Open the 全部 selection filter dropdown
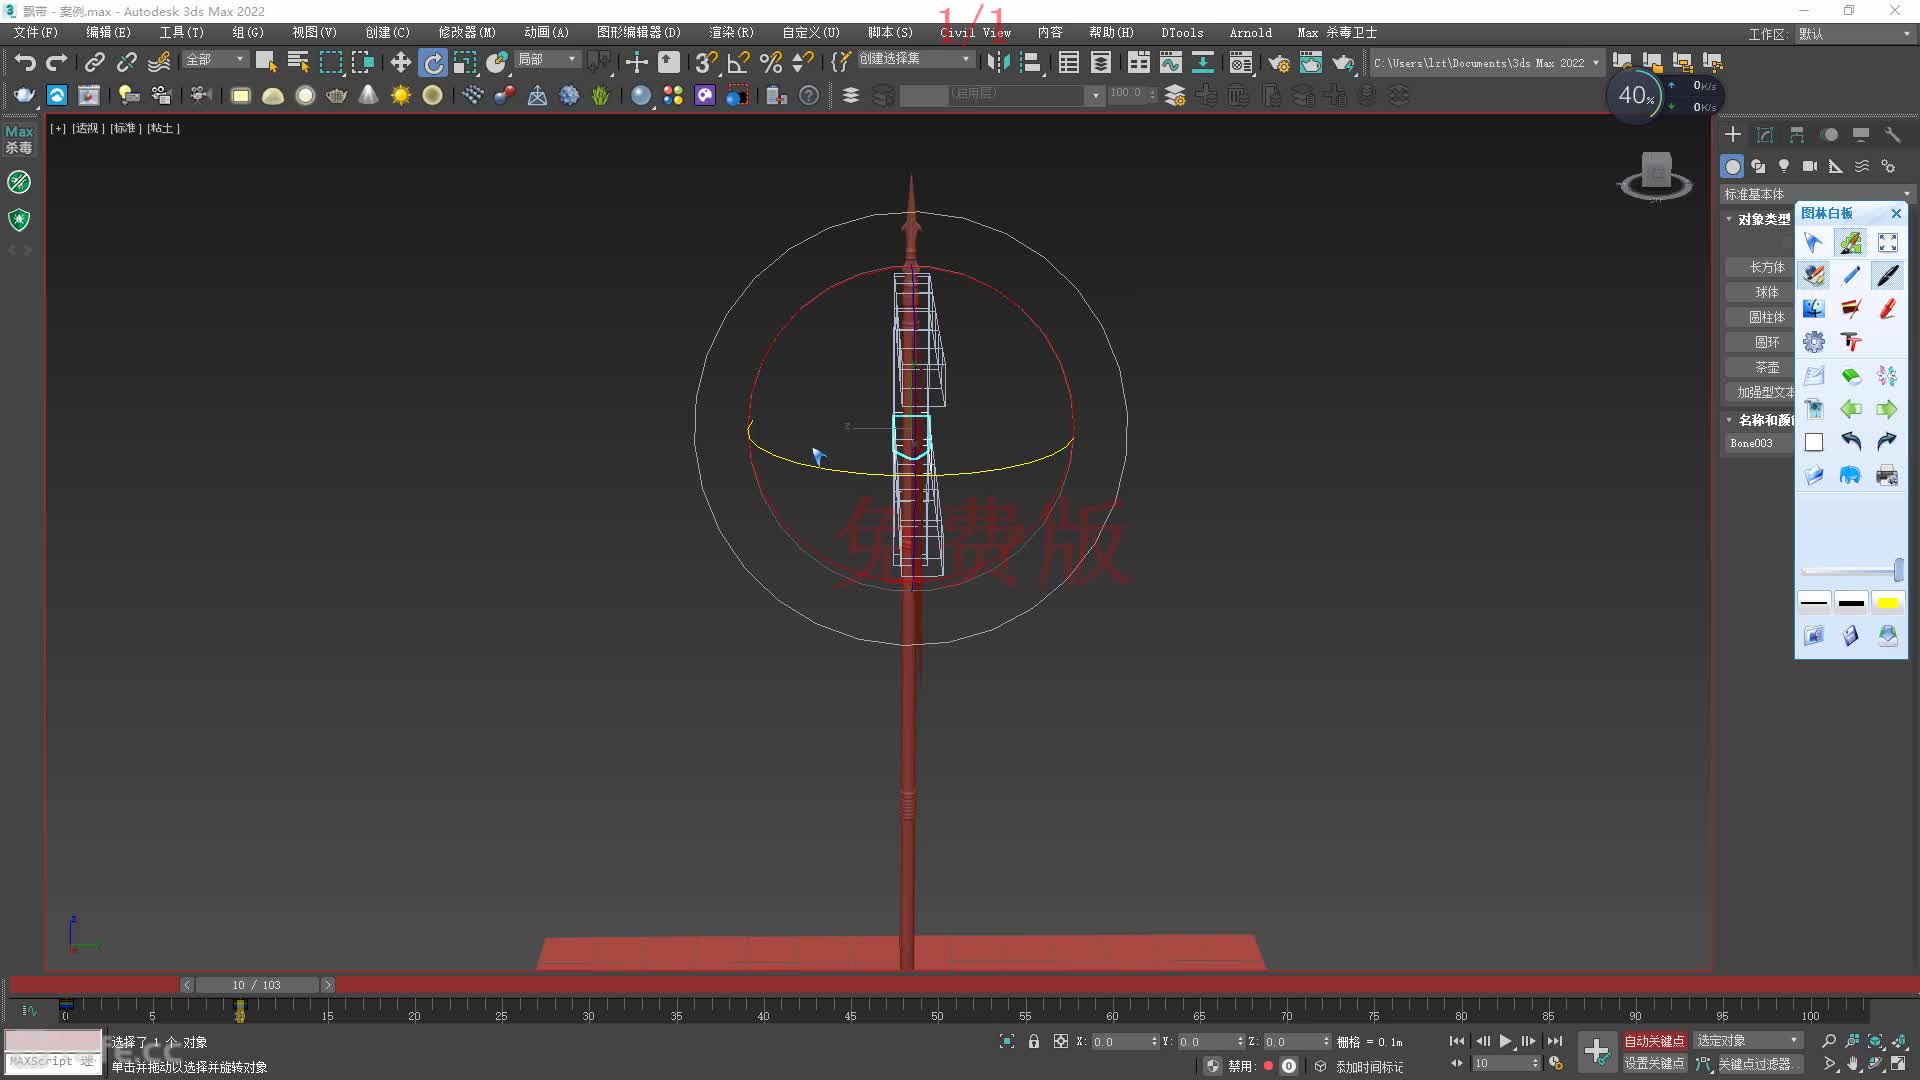 214,60
